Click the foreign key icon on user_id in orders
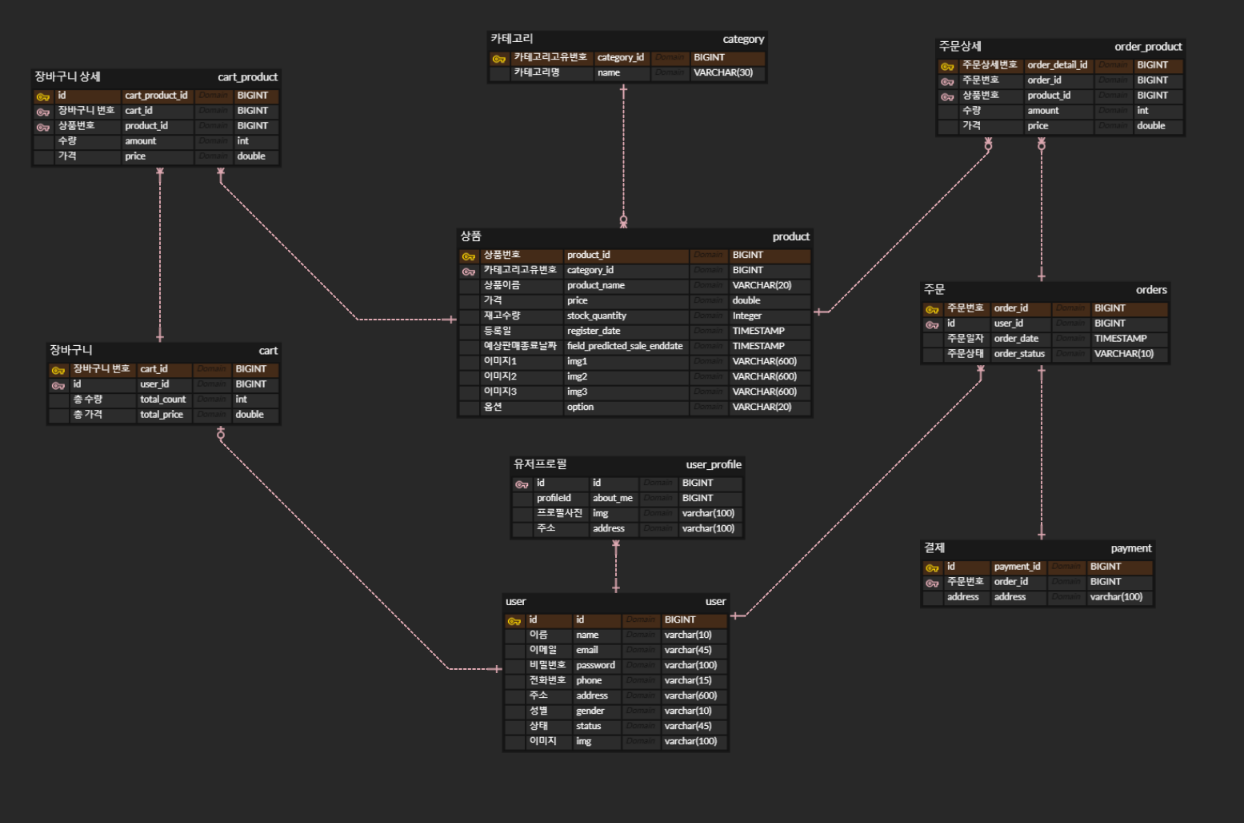 click(931, 323)
